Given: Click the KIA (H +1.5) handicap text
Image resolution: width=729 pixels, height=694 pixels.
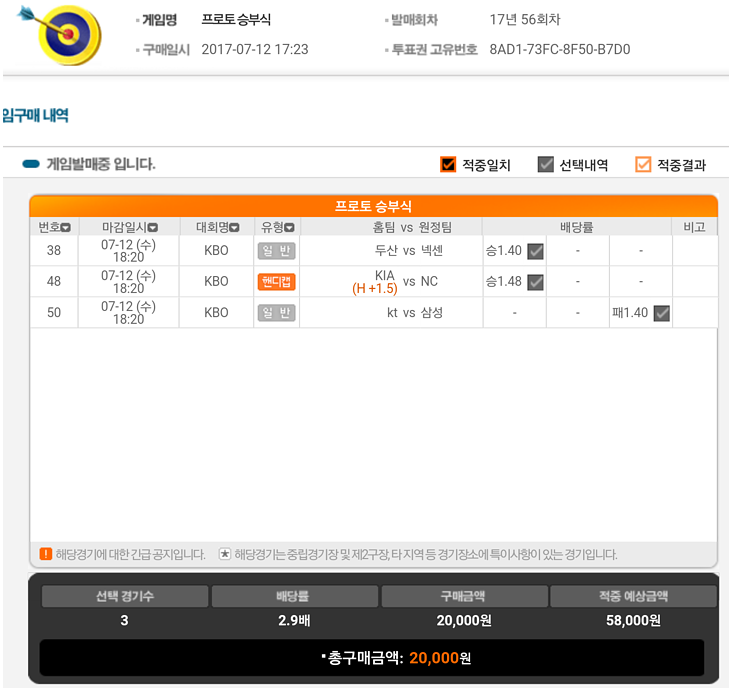Looking at the screenshot, I should tap(375, 282).
